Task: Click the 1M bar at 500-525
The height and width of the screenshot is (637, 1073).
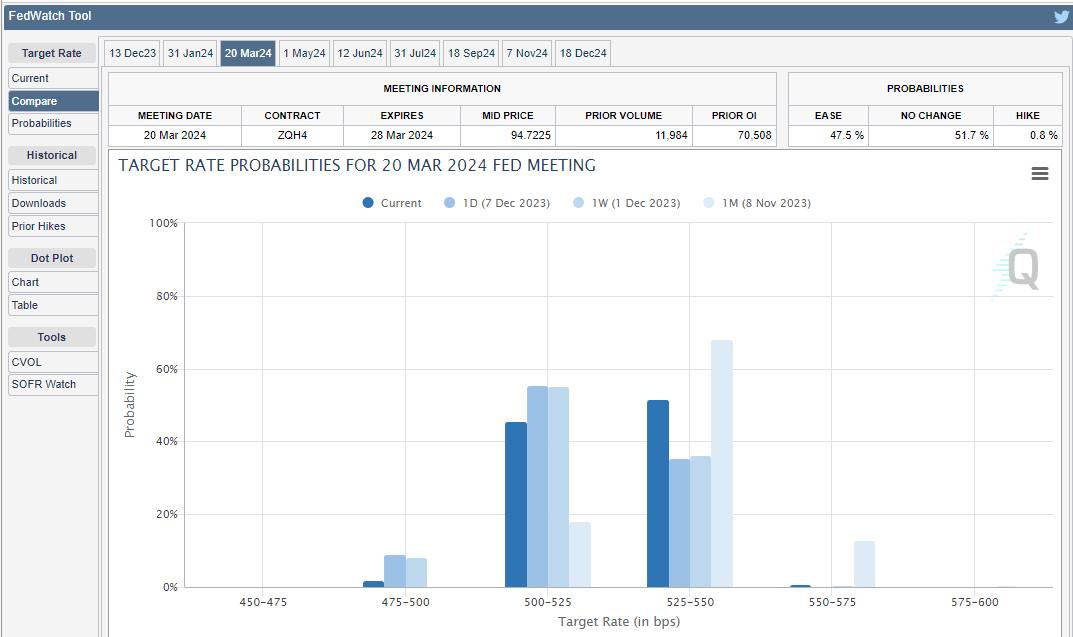Action: pos(580,555)
